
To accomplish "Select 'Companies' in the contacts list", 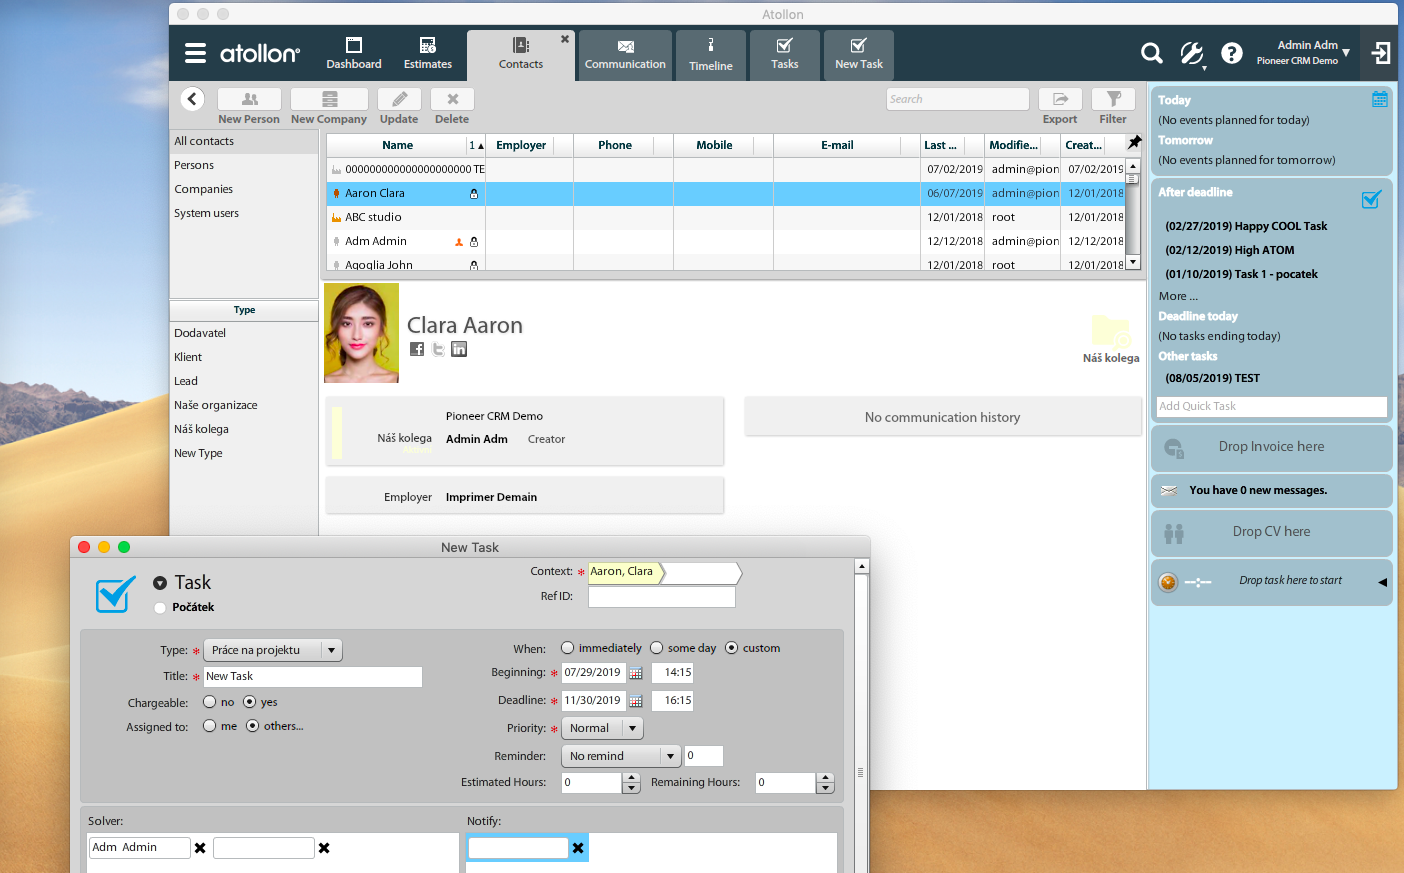I will coord(203,189).
